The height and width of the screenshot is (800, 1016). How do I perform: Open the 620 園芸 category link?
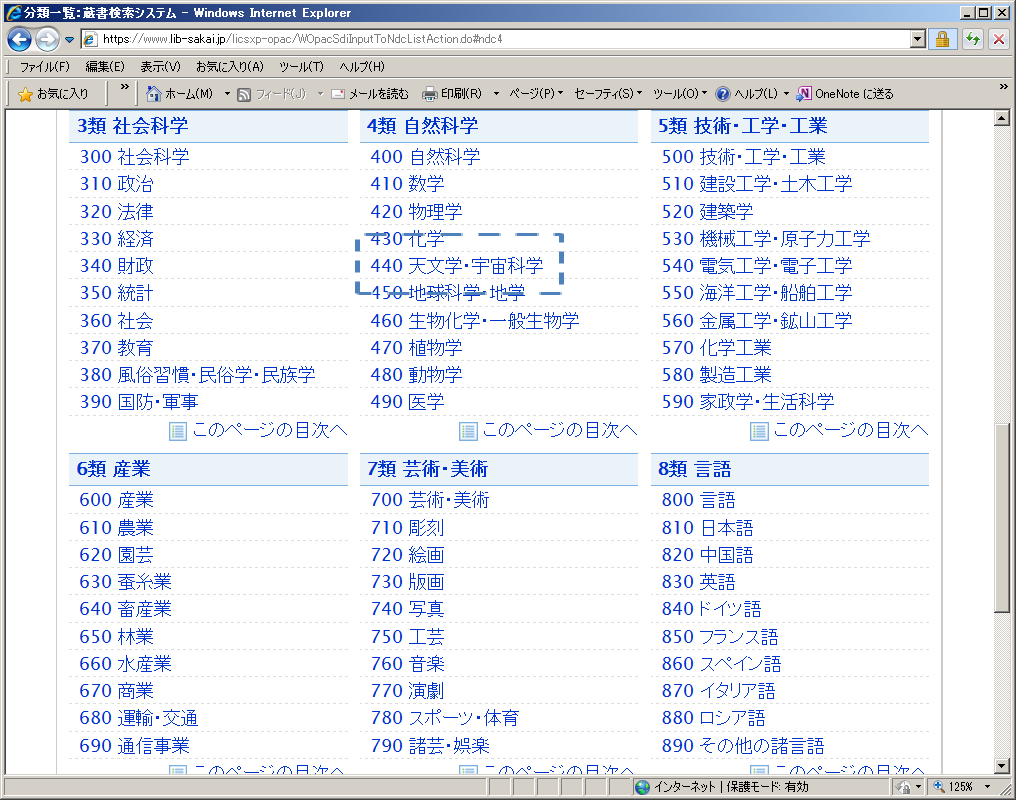(x=117, y=554)
